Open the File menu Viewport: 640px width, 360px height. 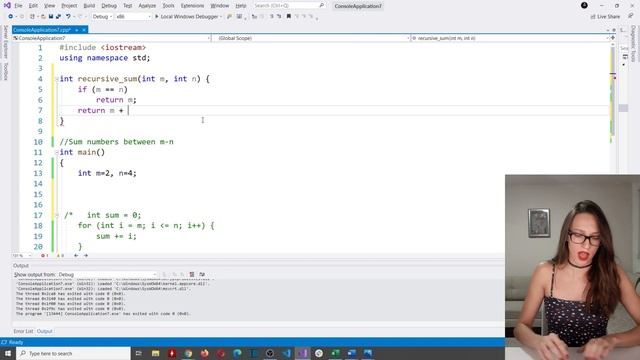click(x=18, y=6)
